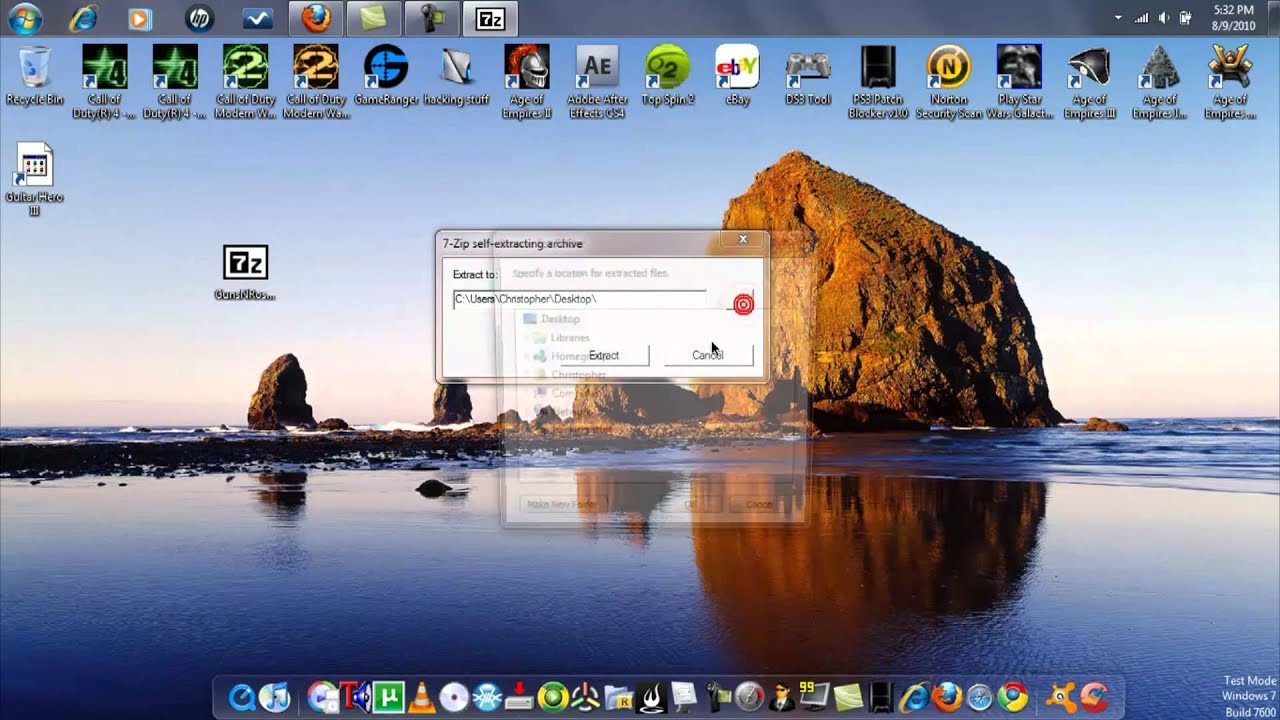Open Internet Explorer from the top taskbar
Image resolution: width=1280 pixels, height=720 pixels.
(83, 18)
